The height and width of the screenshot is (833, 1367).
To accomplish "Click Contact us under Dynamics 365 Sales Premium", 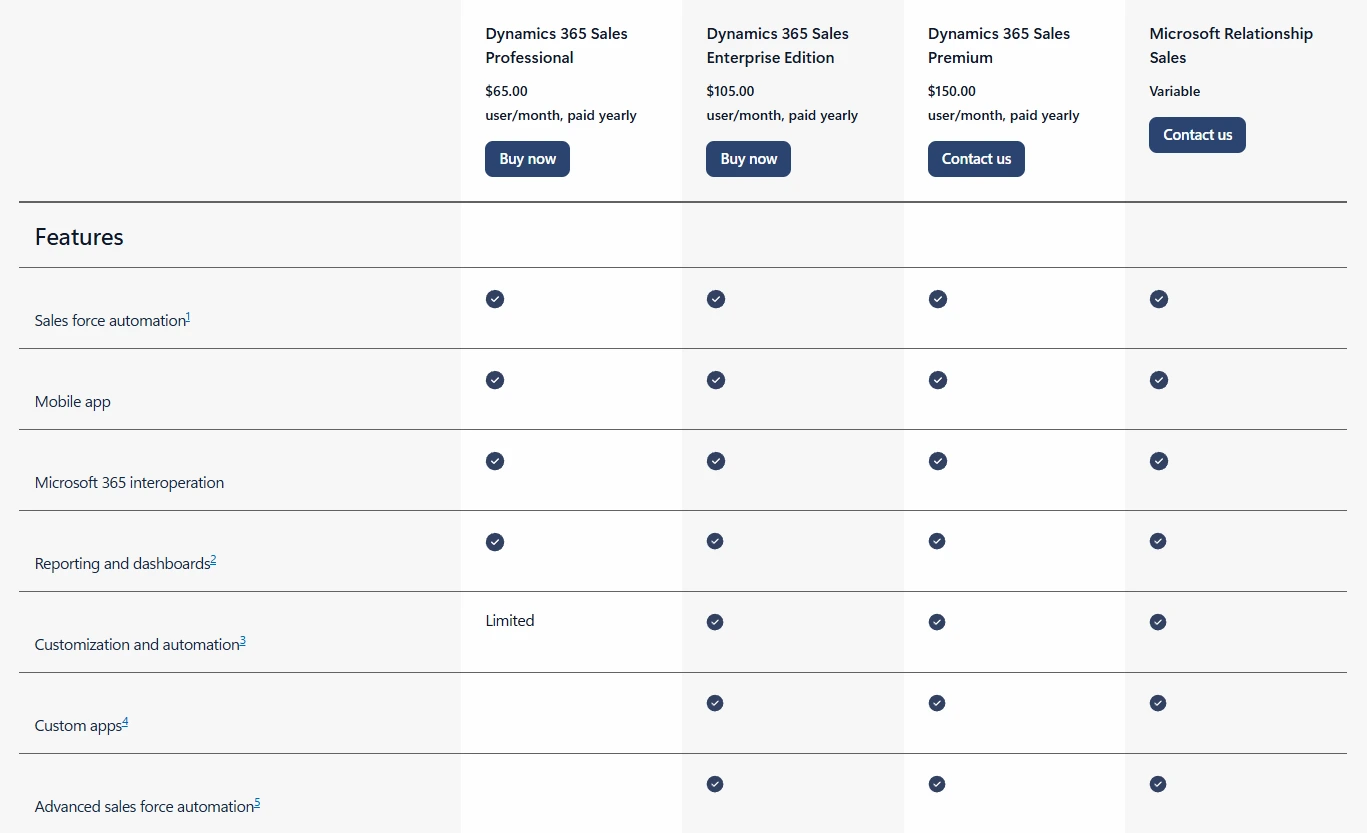I will [x=976, y=158].
